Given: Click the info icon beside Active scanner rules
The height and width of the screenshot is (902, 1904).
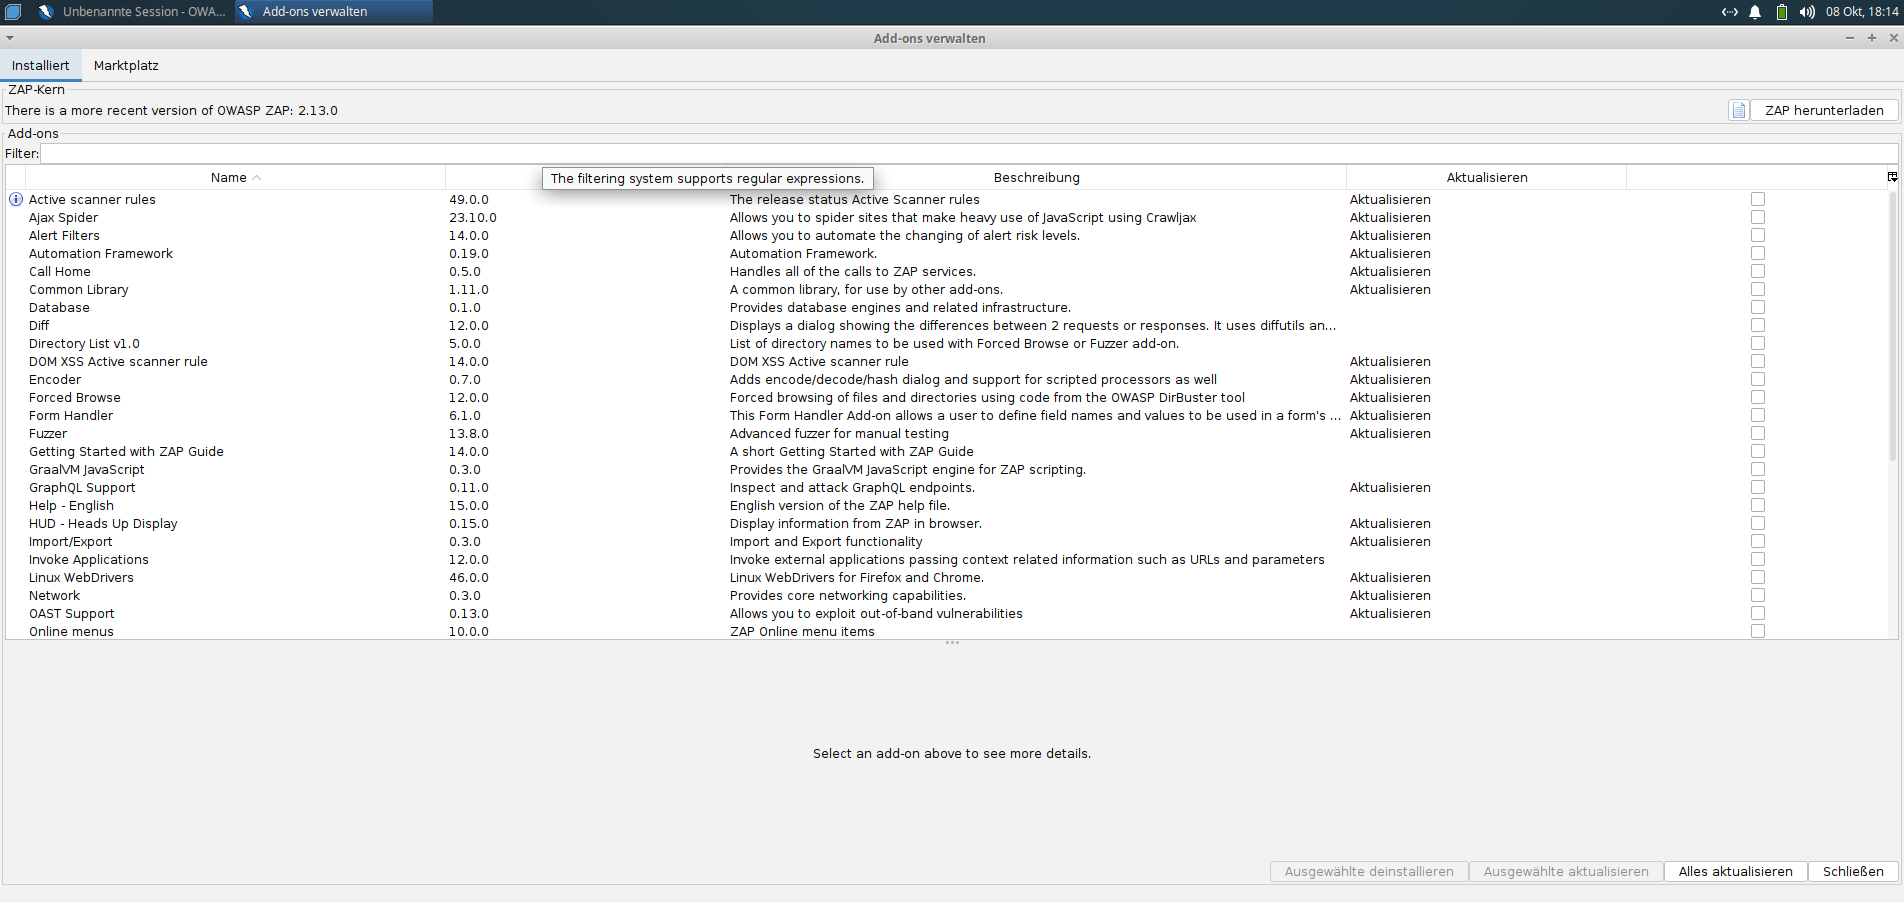Looking at the screenshot, I should pyautogui.click(x=16, y=200).
